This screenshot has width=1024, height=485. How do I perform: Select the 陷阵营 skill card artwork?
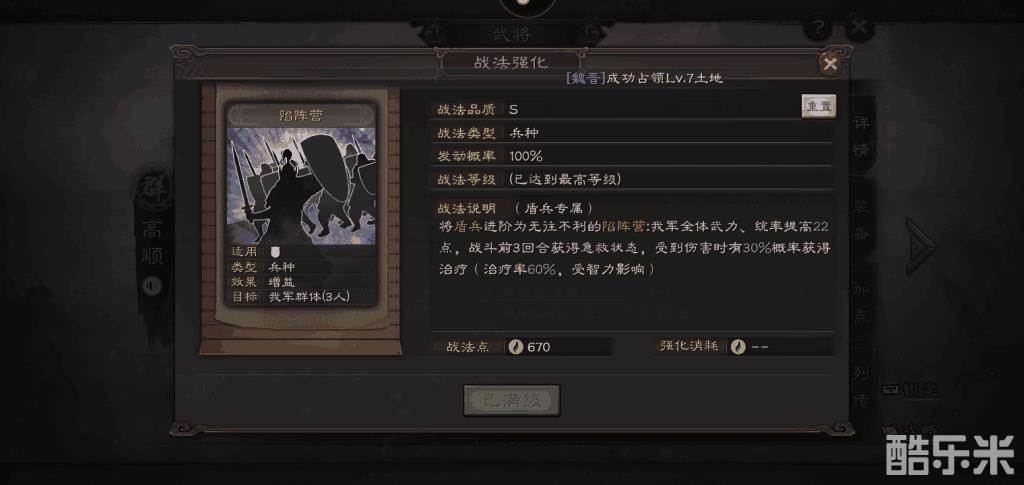point(302,186)
